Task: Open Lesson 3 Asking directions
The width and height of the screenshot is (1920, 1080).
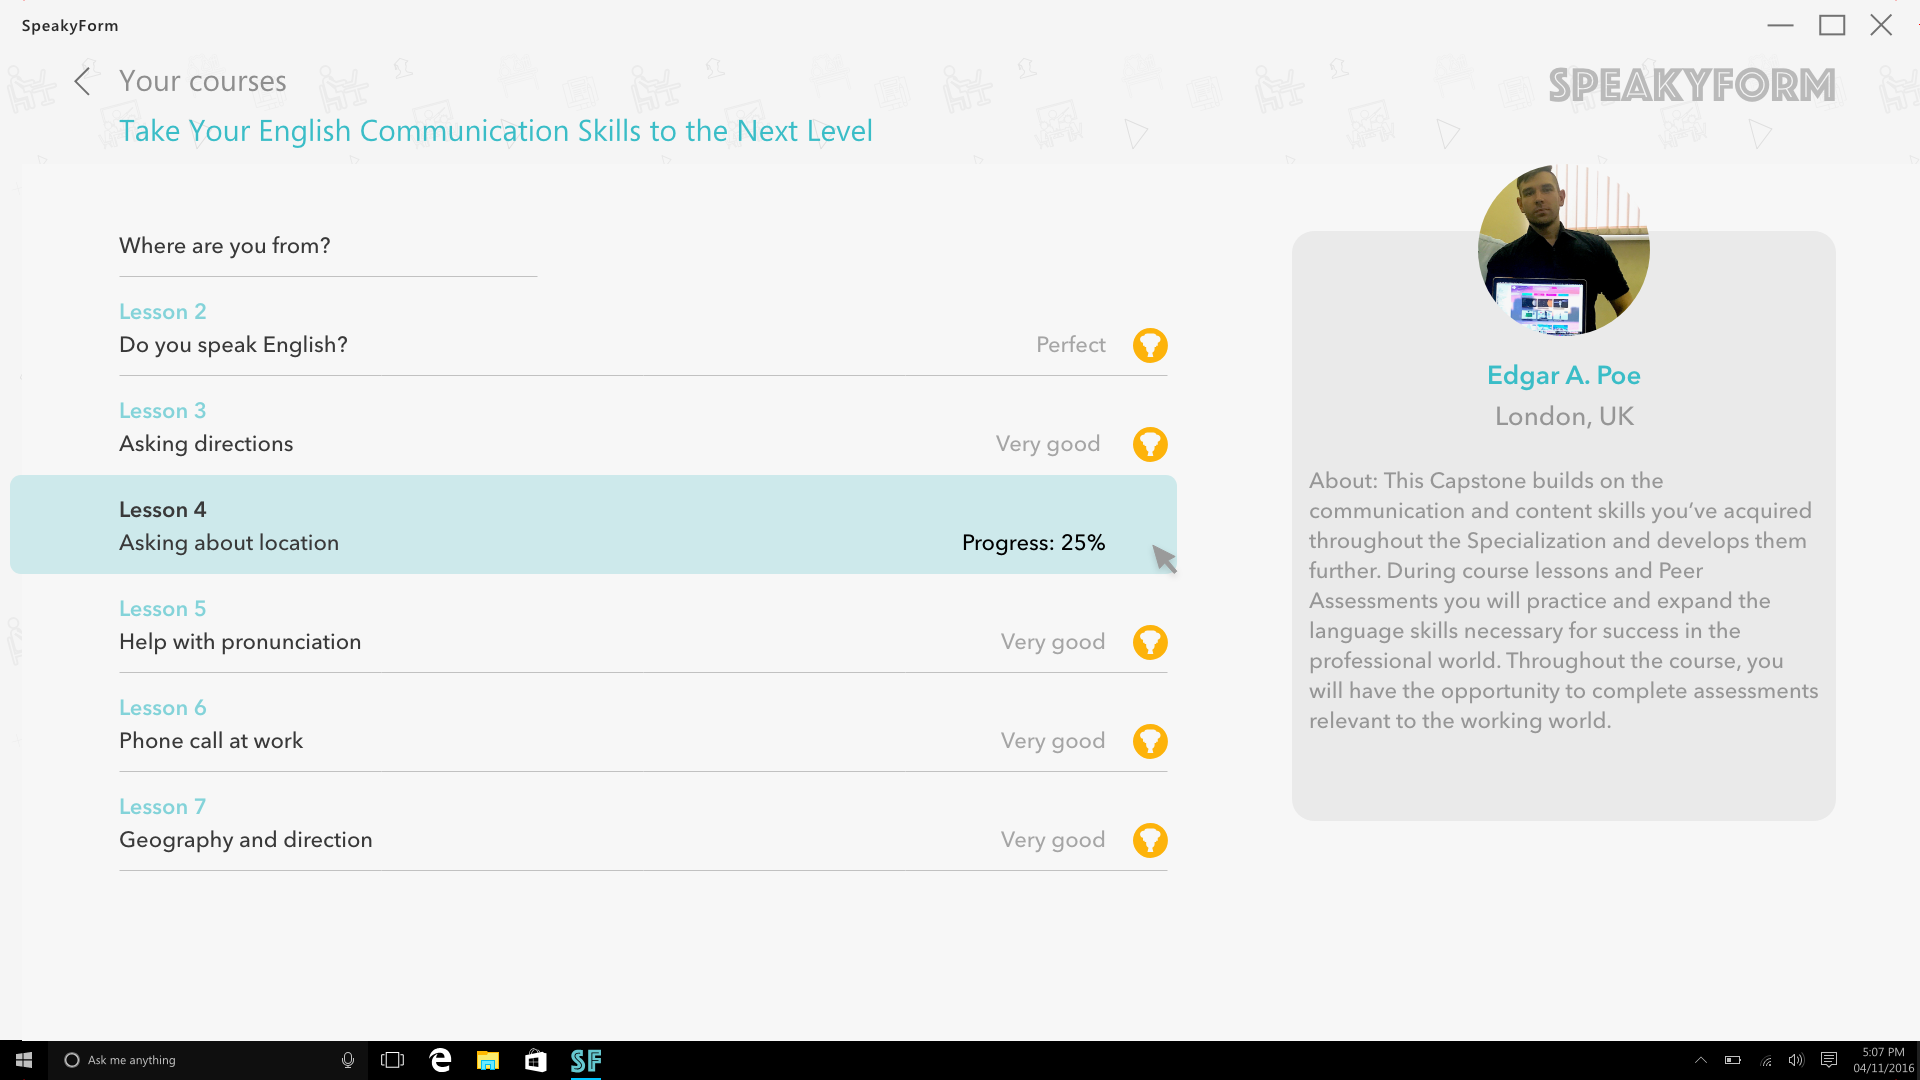Action: coord(643,427)
